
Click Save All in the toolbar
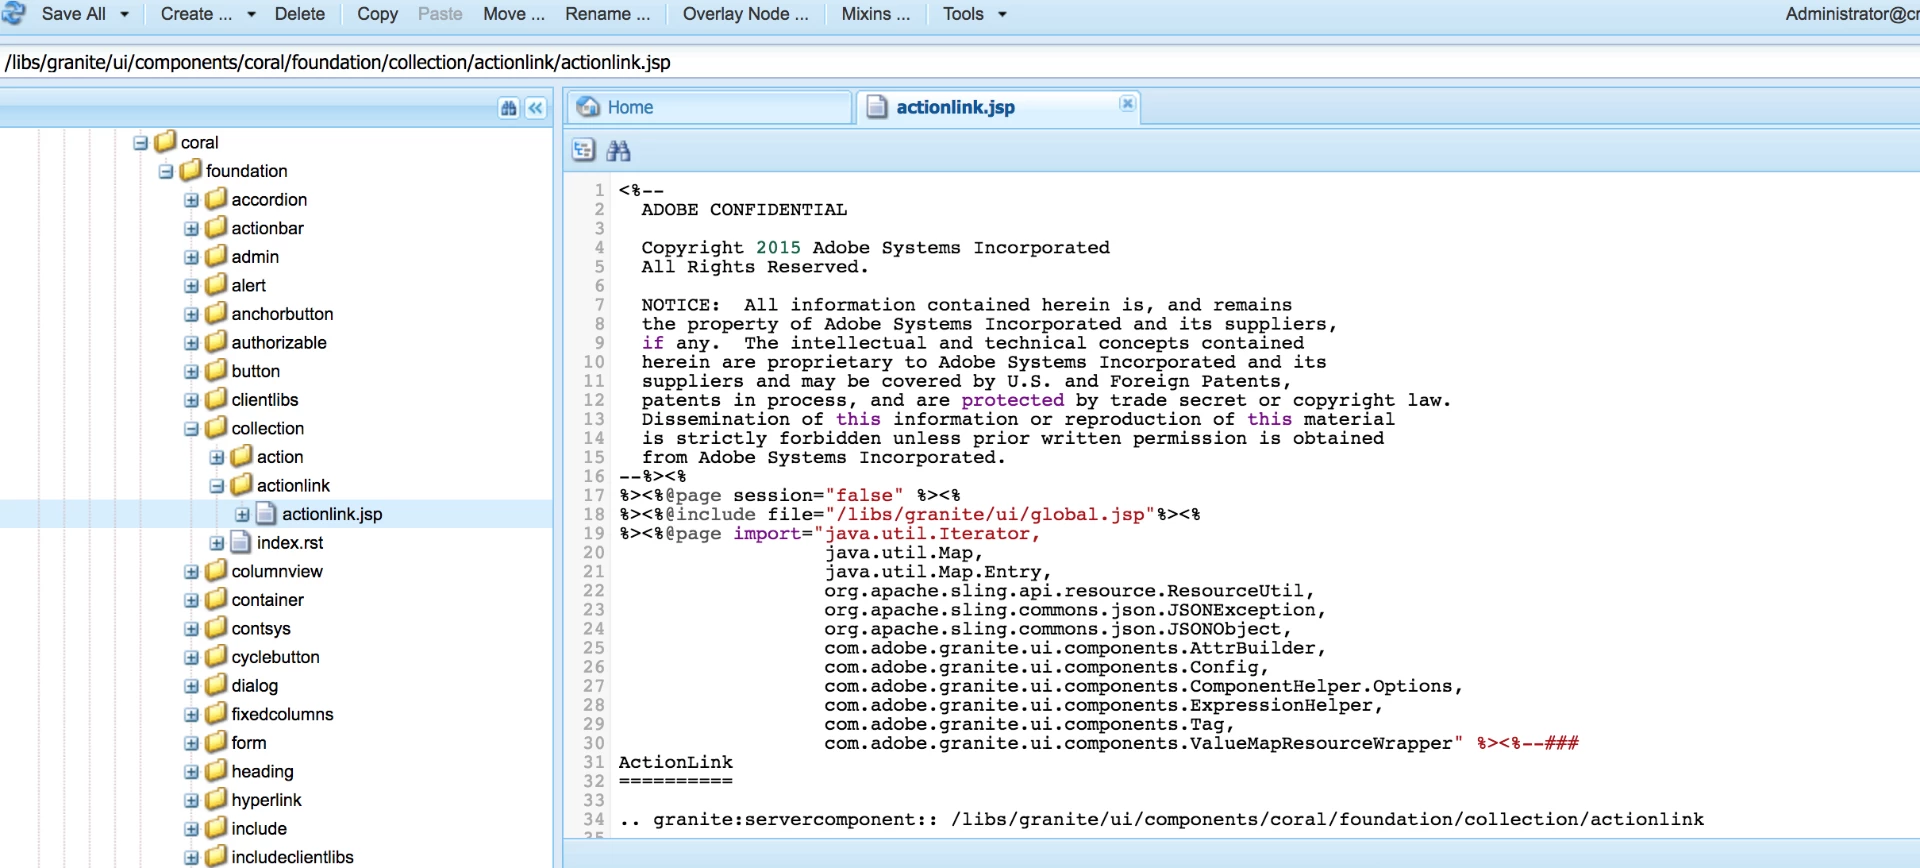pyautogui.click(x=73, y=14)
